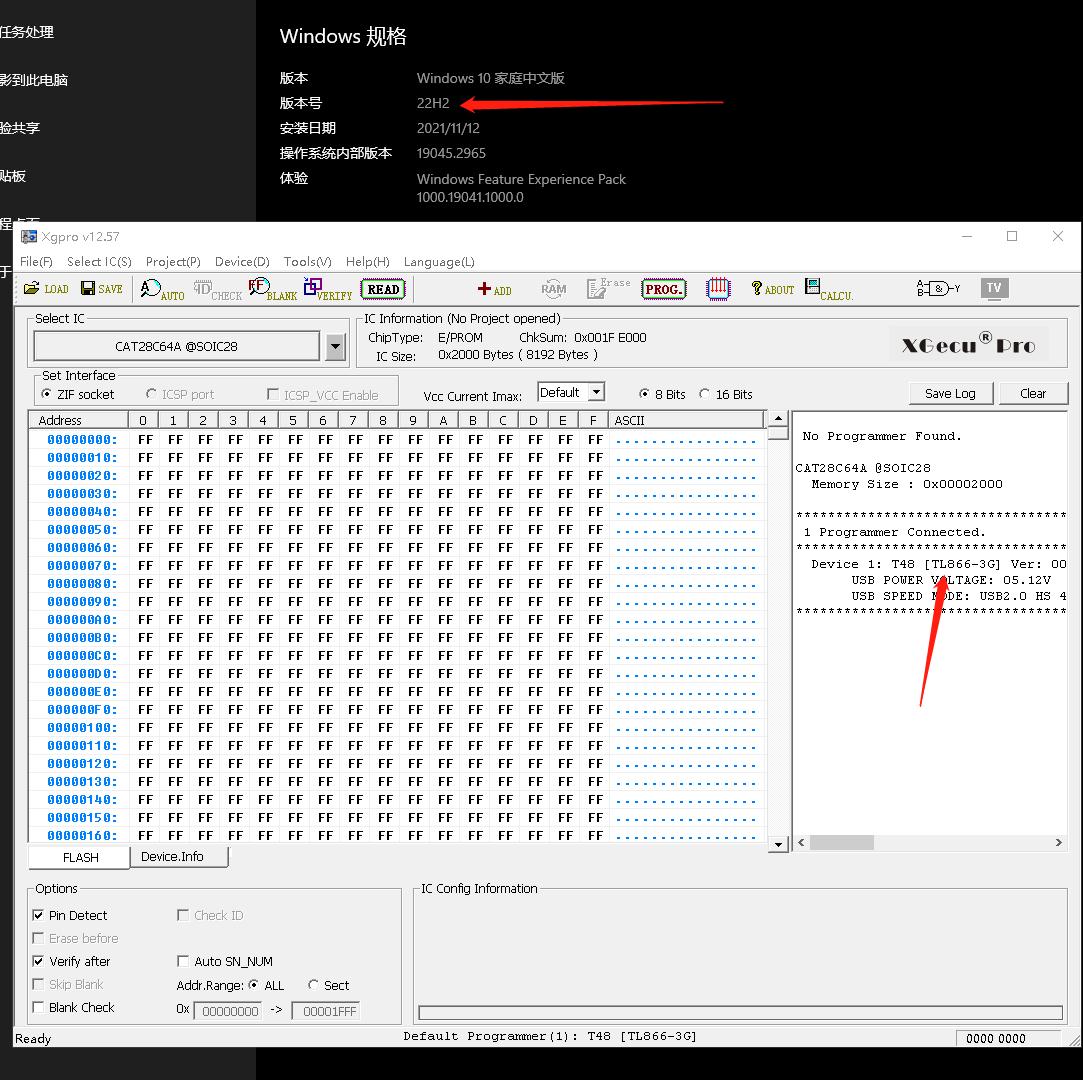
Task: Open the Vcc Current Imax dropdown
Action: [596, 392]
